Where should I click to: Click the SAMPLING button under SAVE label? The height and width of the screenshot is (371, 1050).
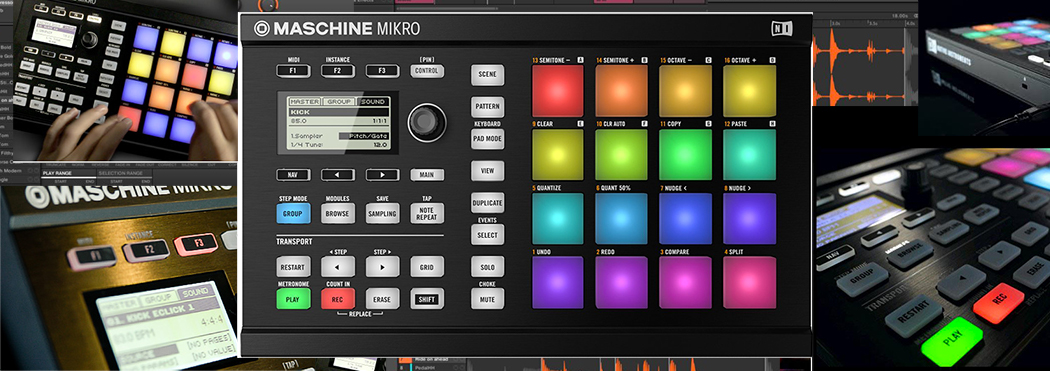(382, 213)
